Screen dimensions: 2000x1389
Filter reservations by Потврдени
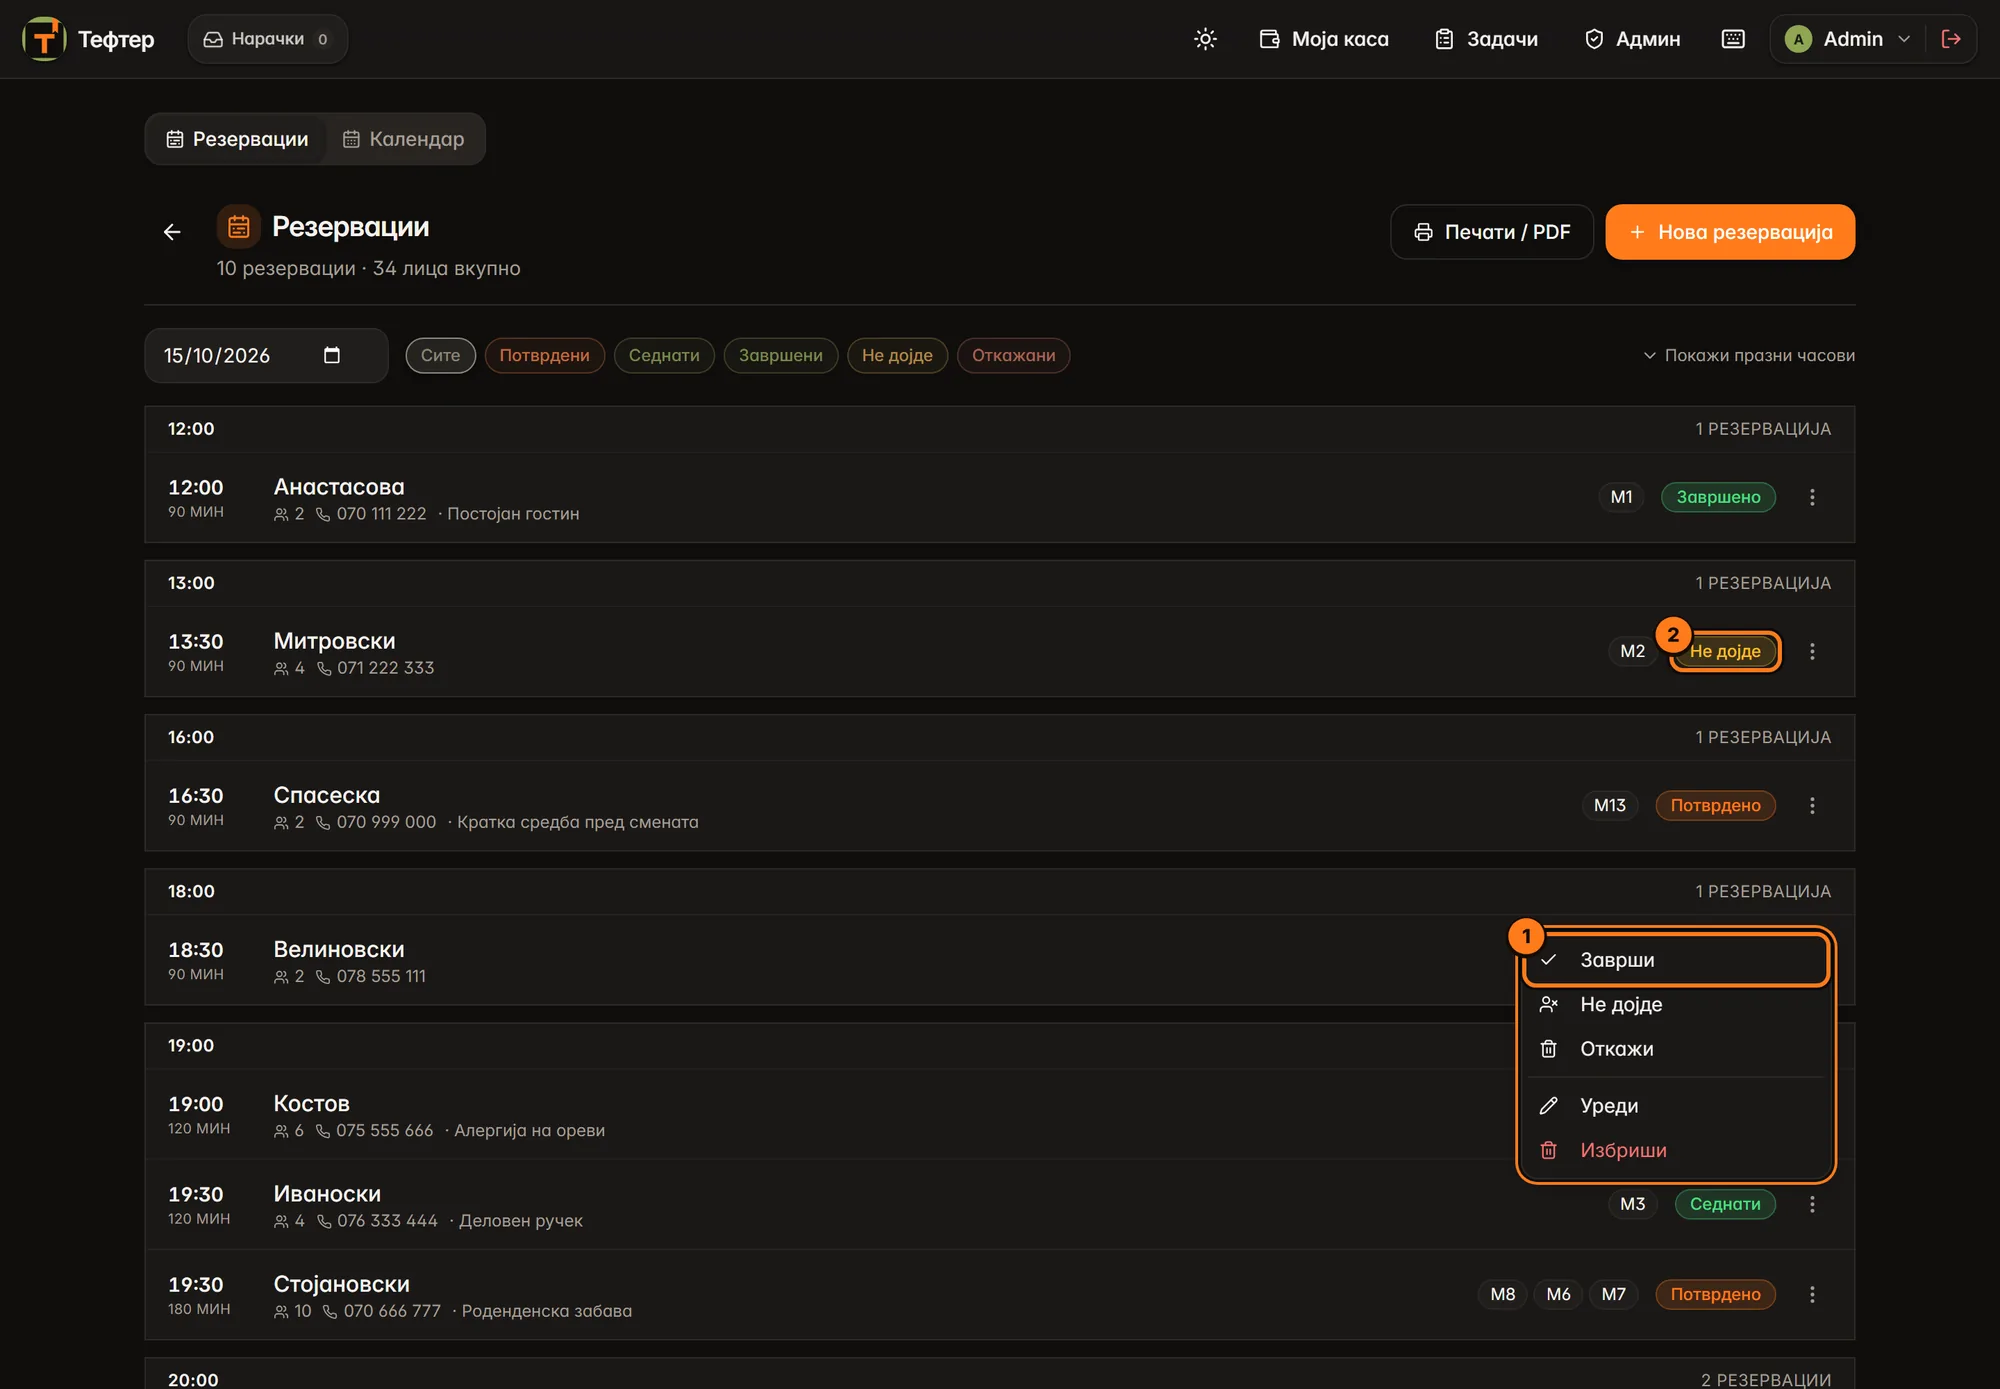pyautogui.click(x=544, y=355)
